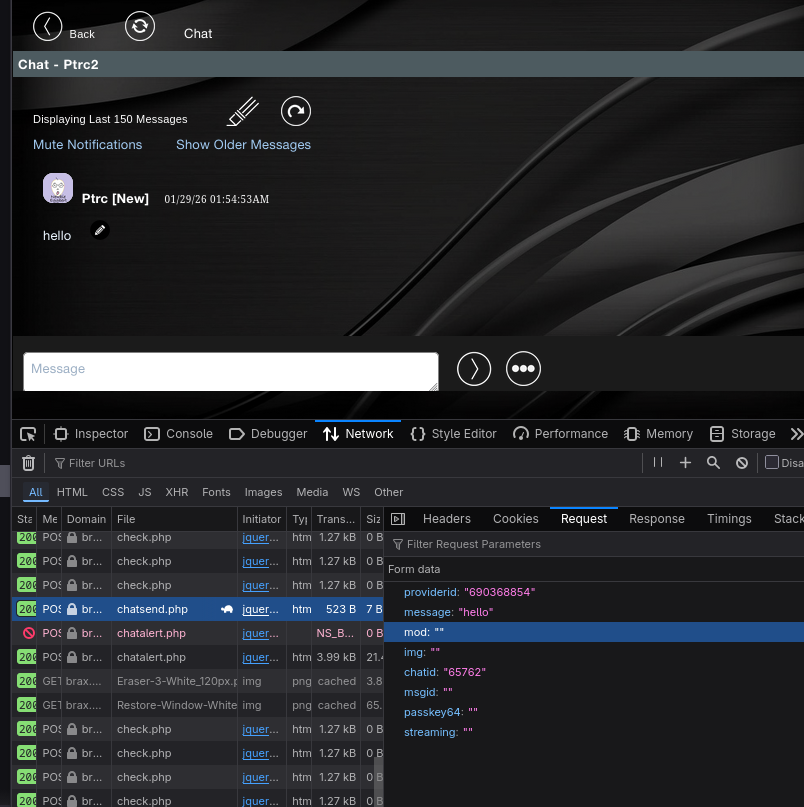Click the pencil edit icon beside hello

[100, 230]
